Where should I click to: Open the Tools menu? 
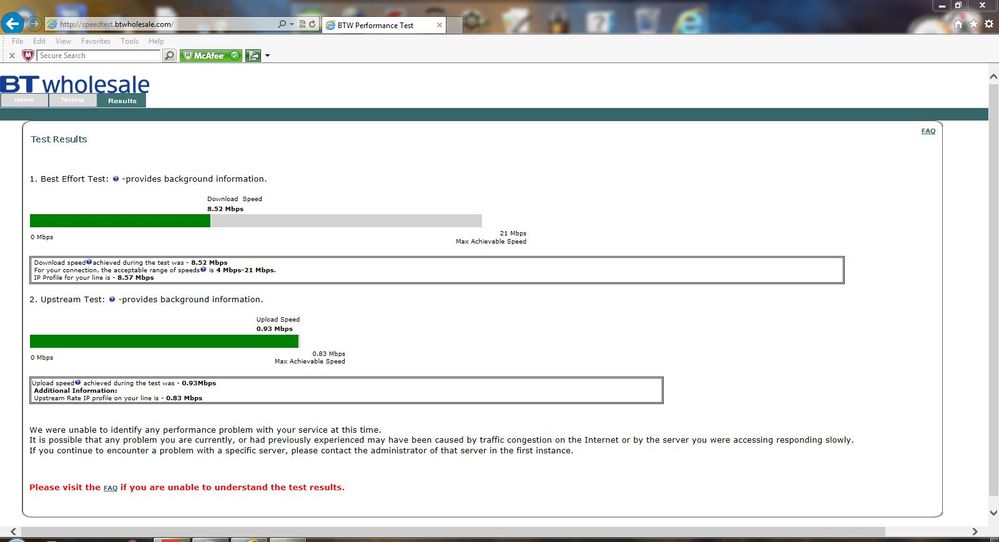(x=129, y=41)
